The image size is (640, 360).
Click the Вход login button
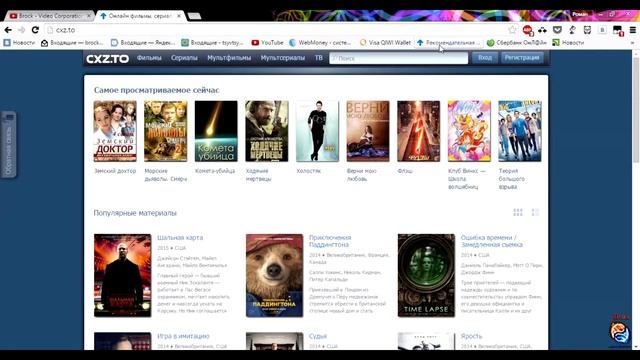[484, 58]
